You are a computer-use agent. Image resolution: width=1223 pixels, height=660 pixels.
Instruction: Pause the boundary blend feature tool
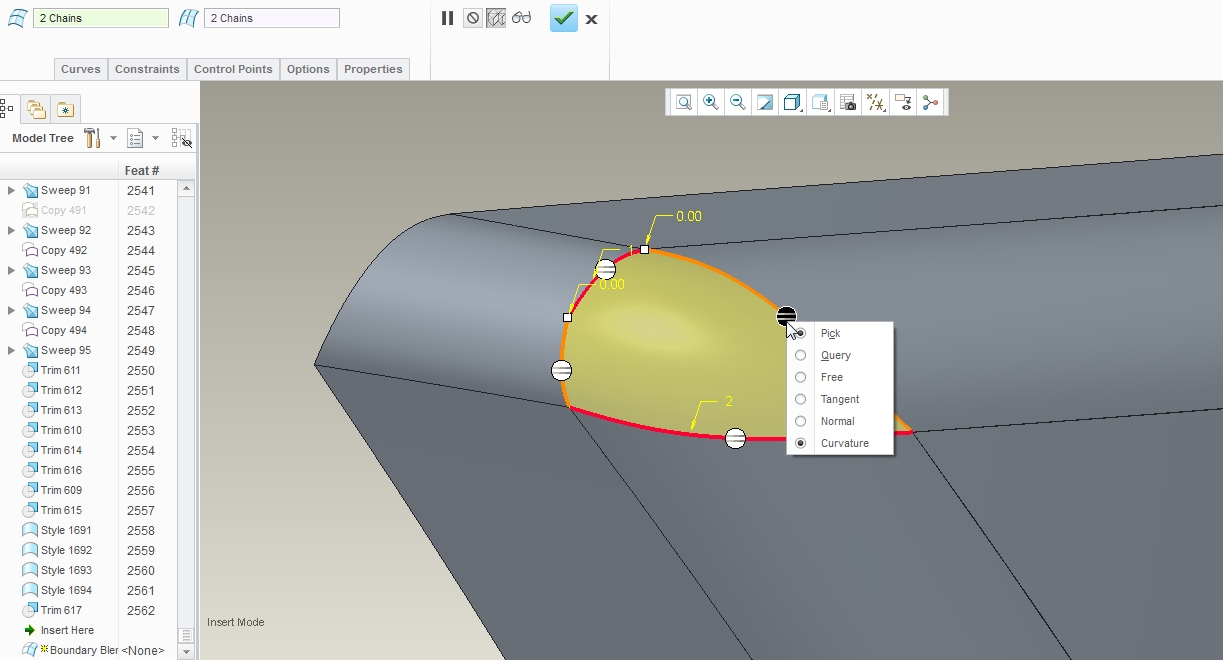click(447, 18)
